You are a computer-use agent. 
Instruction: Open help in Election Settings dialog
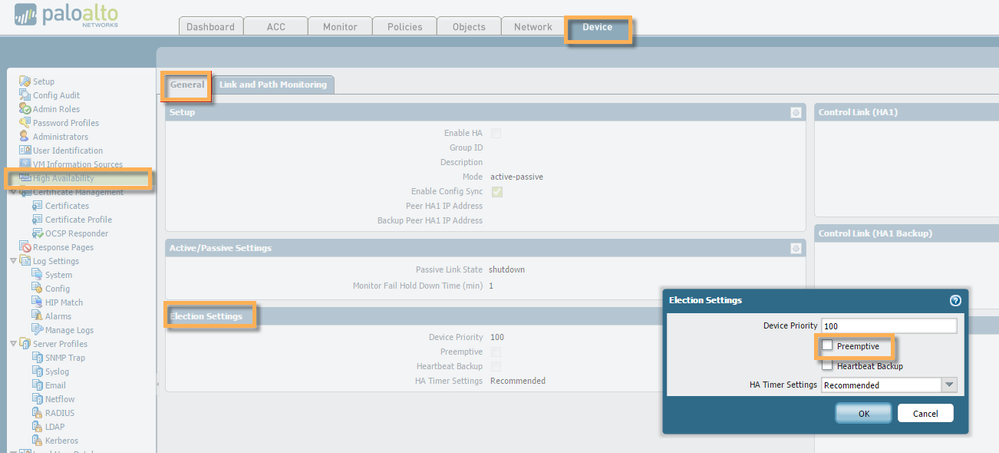pos(955,301)
